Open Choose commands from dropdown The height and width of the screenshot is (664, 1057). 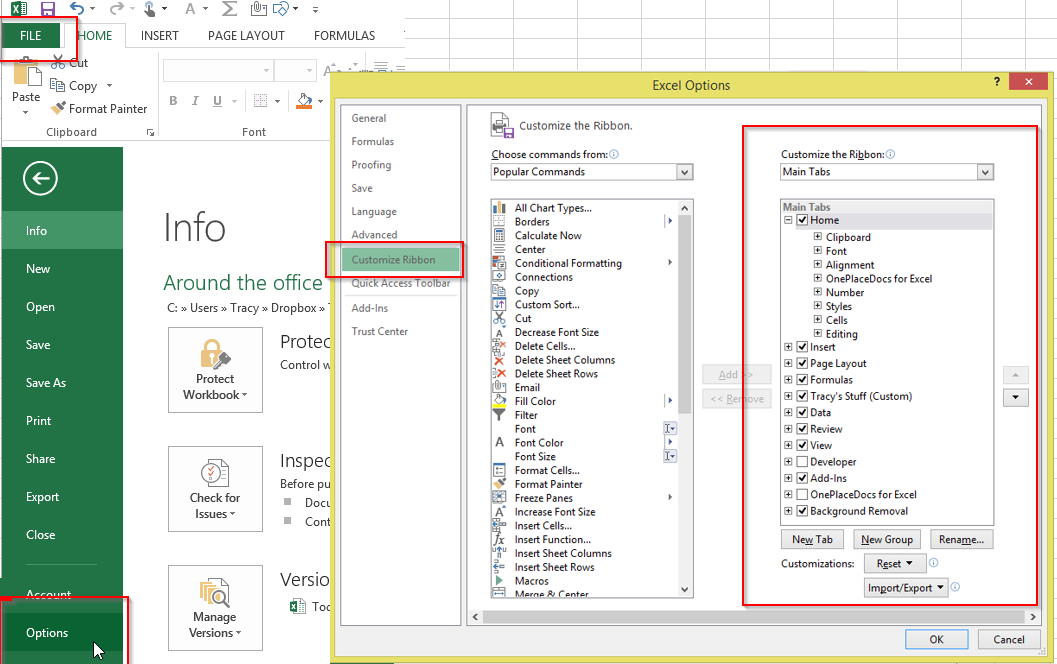(x=685, y=172)
